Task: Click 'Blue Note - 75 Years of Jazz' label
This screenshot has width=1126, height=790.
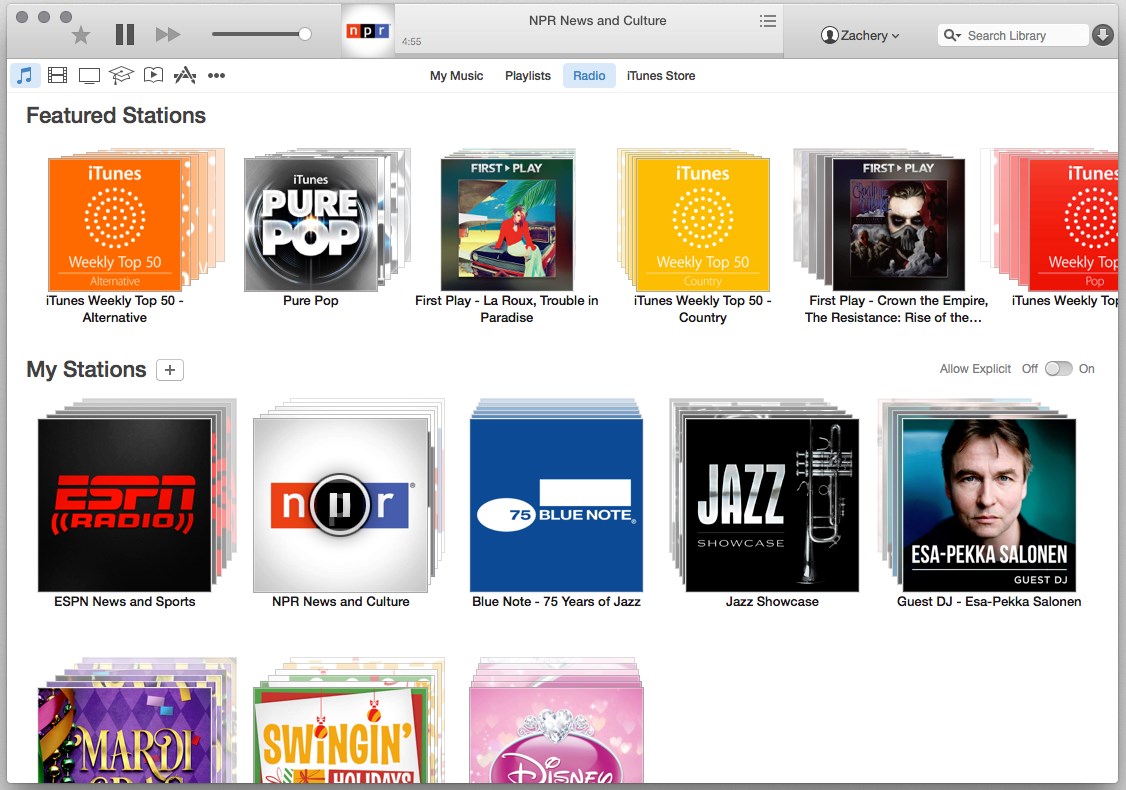Action: pyautogui.click(x=557, y=602)
